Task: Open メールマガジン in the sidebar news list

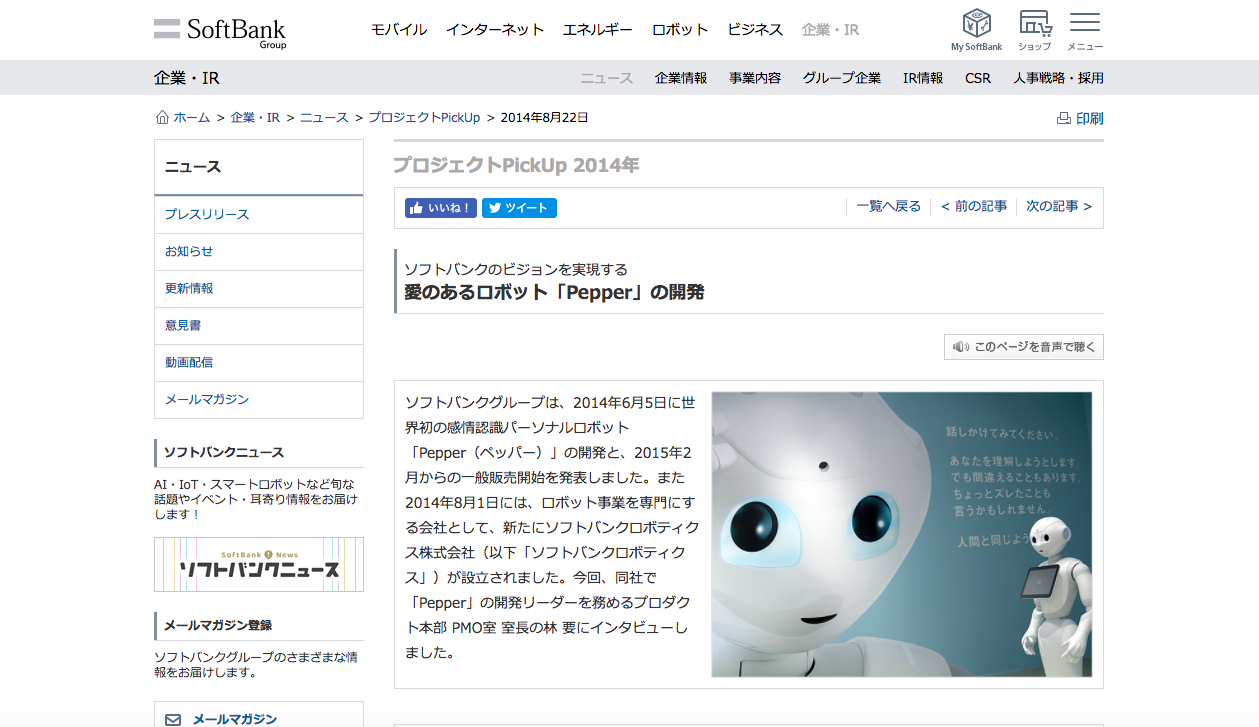Action: pos(259,399)
